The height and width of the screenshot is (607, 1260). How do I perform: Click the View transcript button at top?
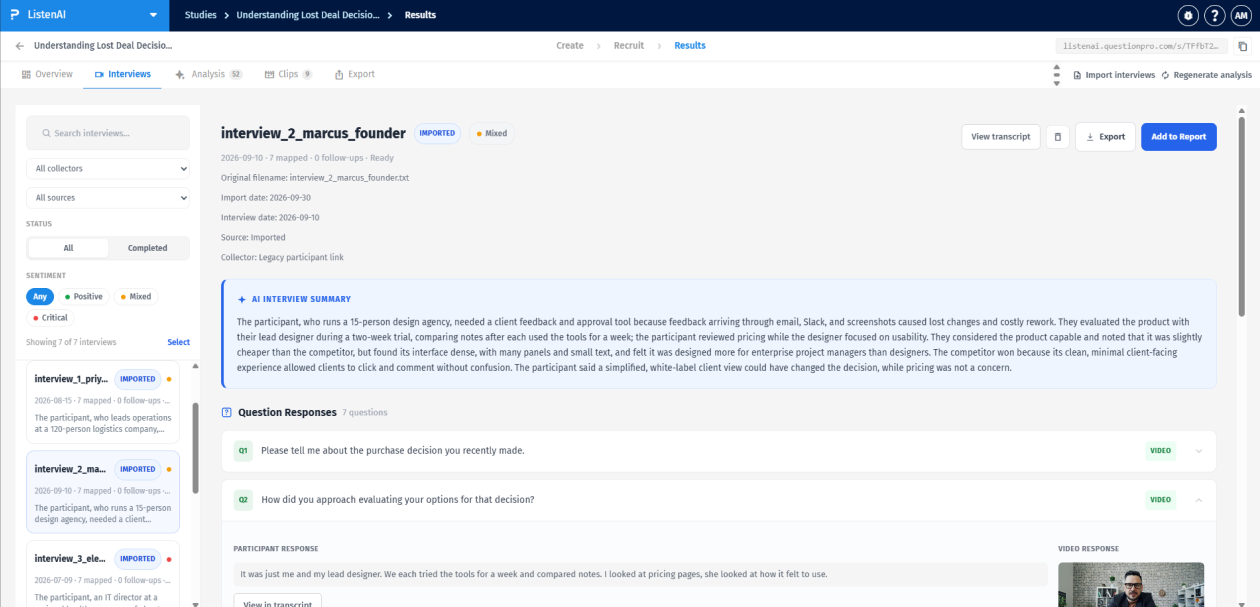click(1000, 137)
